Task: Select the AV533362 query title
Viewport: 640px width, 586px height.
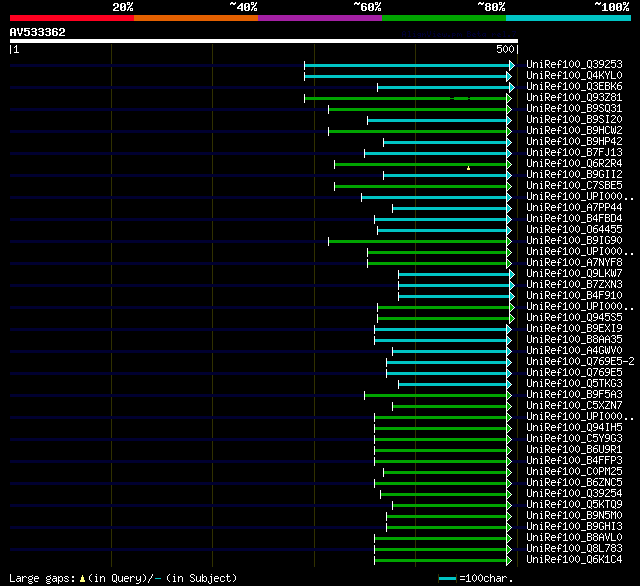Action: tap(38, 32)
